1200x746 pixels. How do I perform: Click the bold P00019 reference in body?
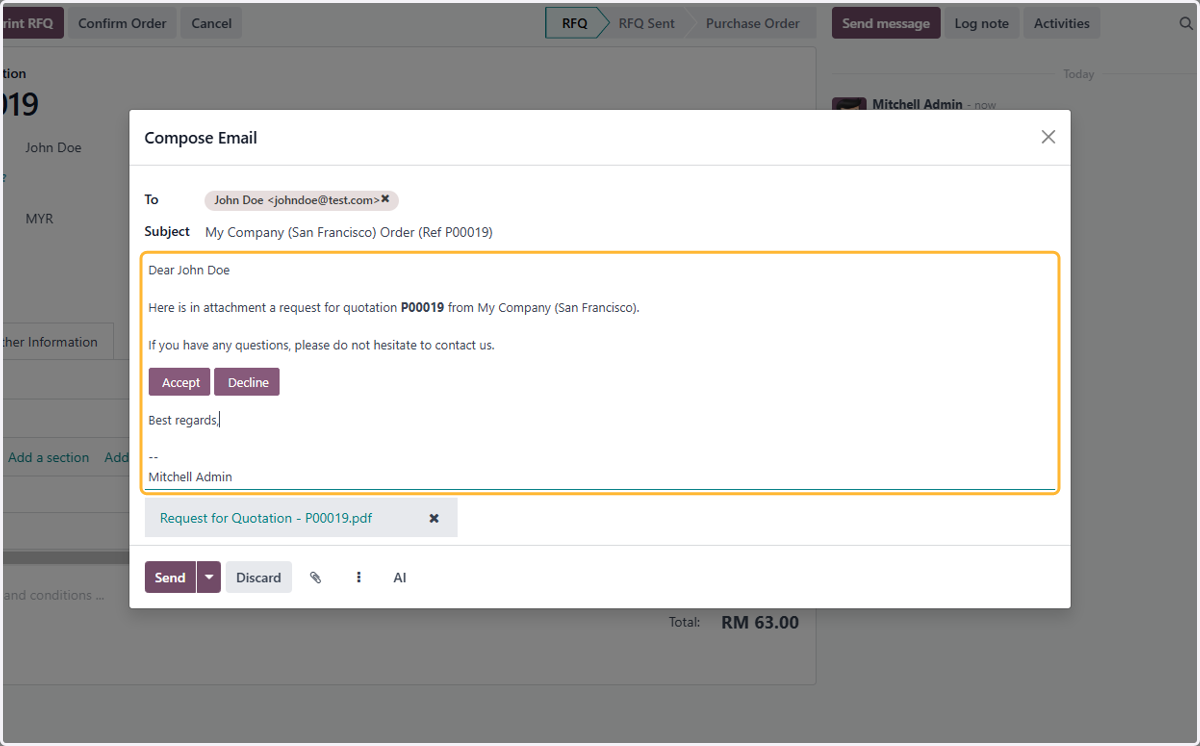pyautogui.click(x=422, y=307)
